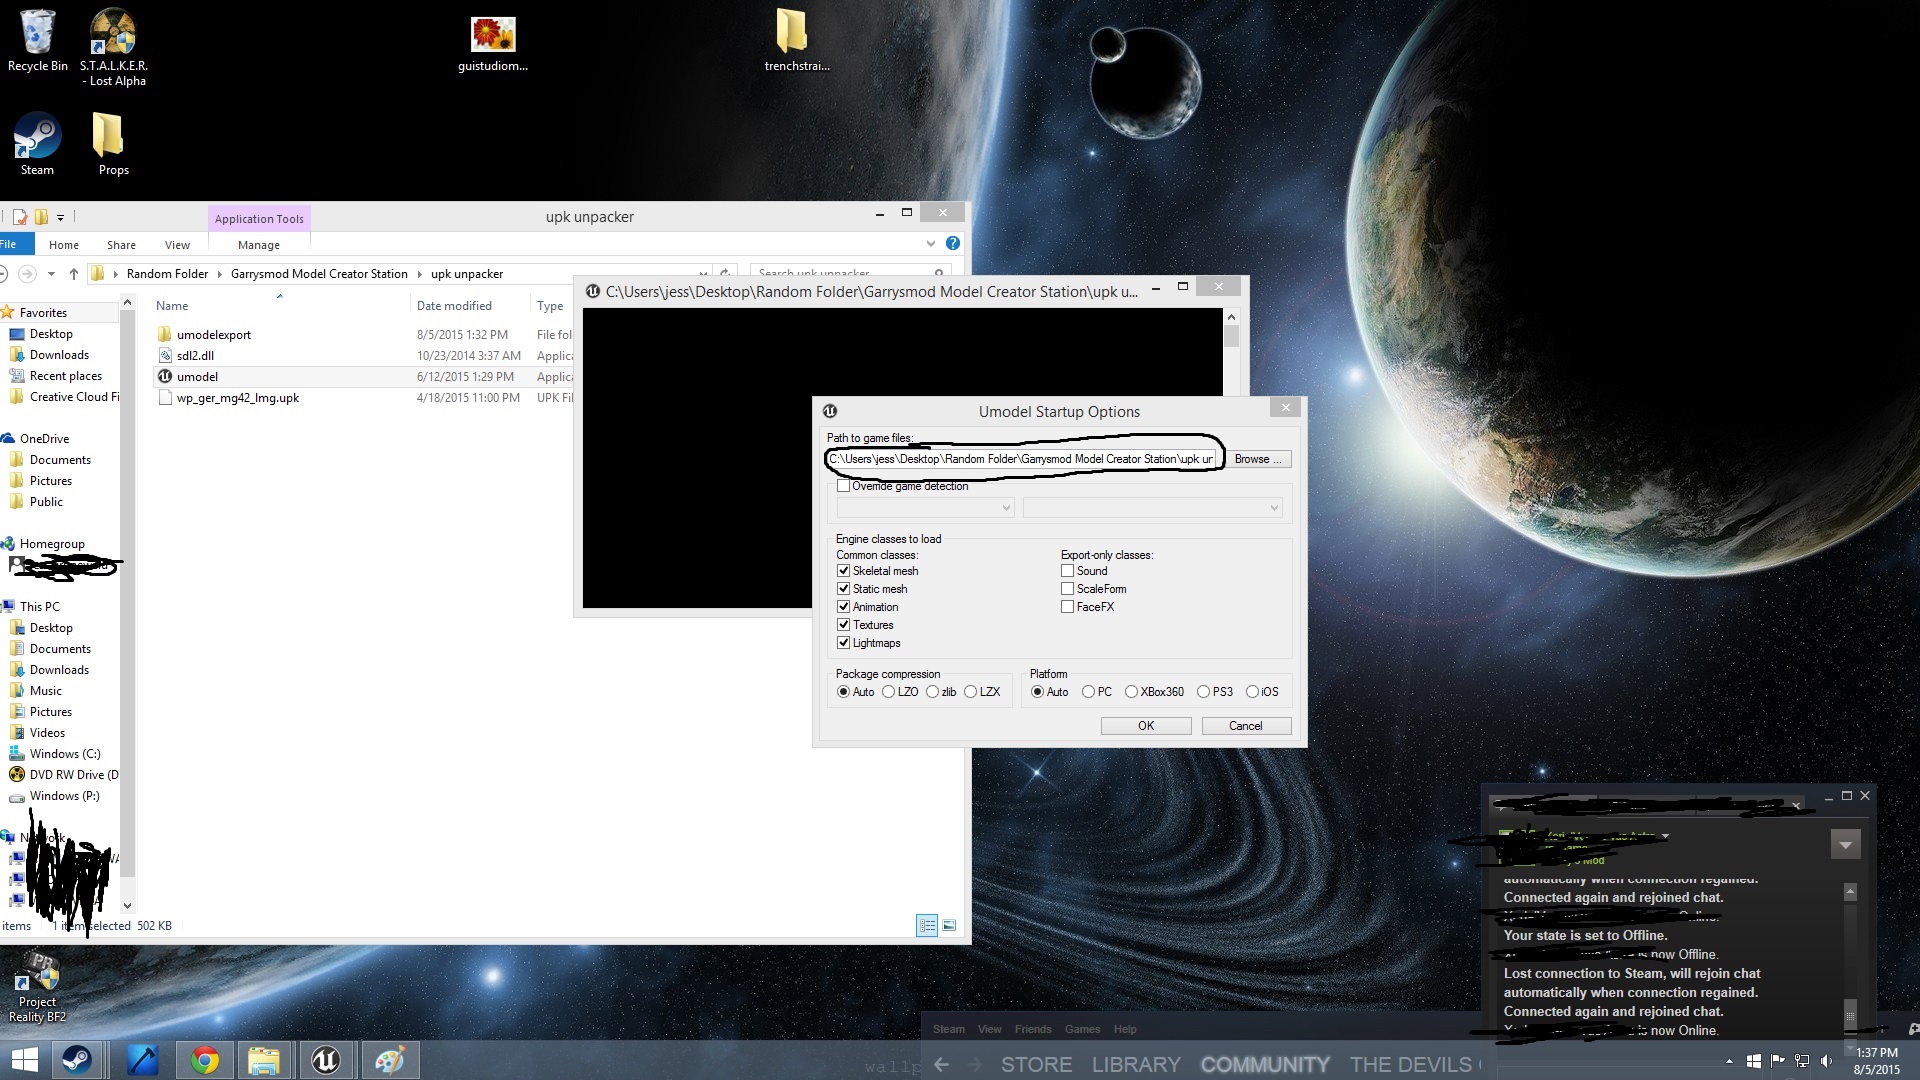Expand the Explorer ribbon chevron
Viewport: 1920px width, 1080px height.
(930, 243)
